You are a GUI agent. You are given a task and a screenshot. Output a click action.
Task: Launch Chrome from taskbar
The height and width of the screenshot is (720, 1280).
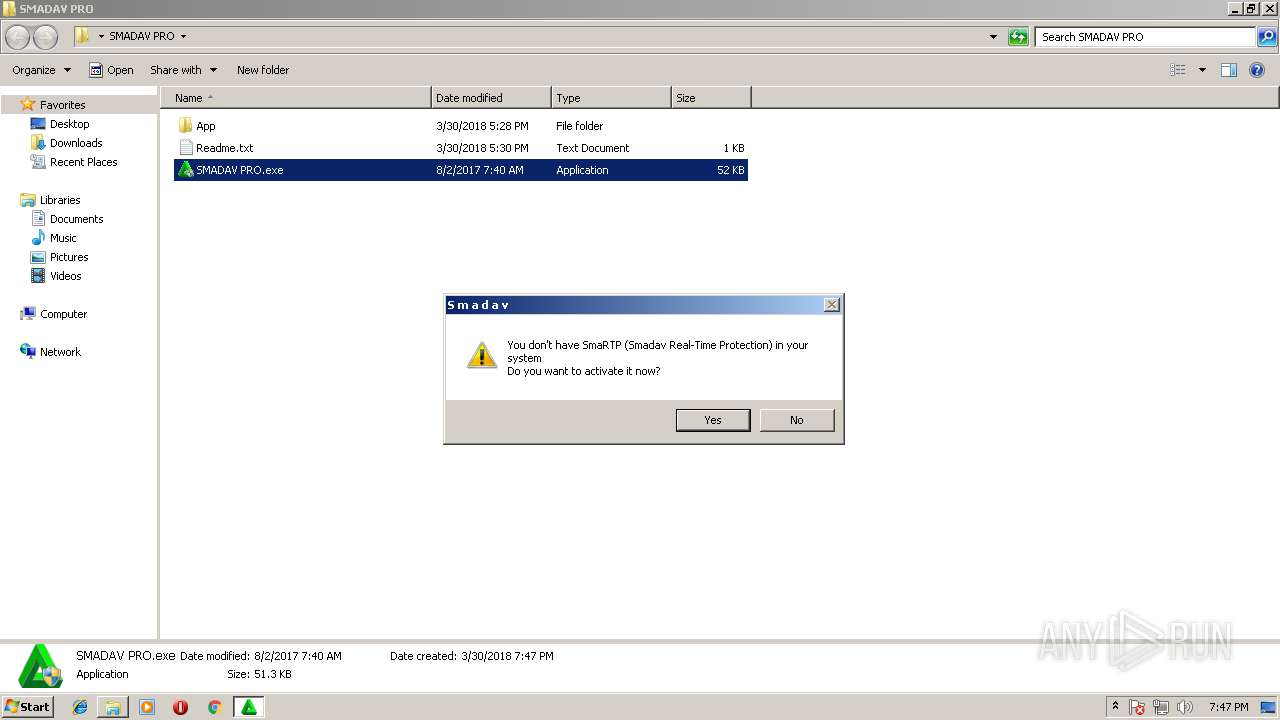click(x=214, y=707)
